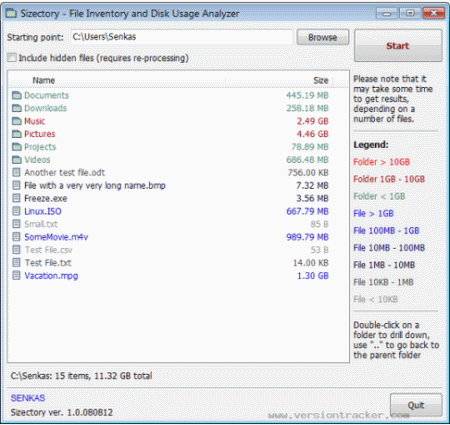The height and width of the screenshot is (425, 450).
Task: Click the 445.19 MB size value
Action: pyautogui.click(x=307, y=95)
